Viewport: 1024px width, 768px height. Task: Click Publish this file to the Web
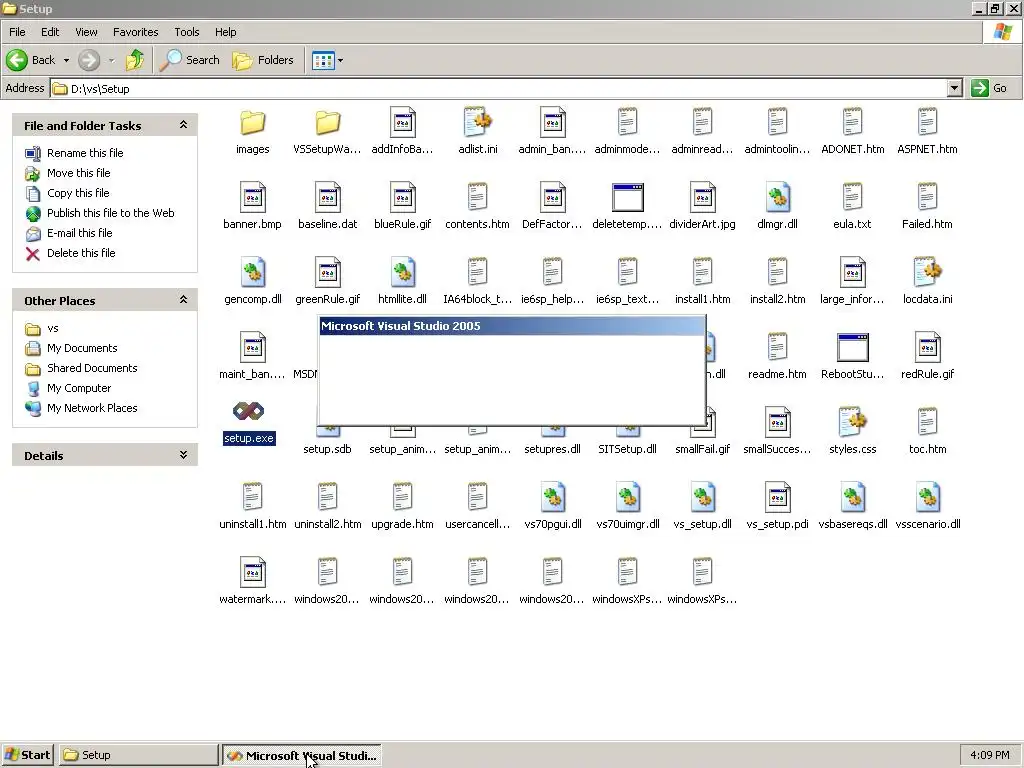tap(110, 213)
